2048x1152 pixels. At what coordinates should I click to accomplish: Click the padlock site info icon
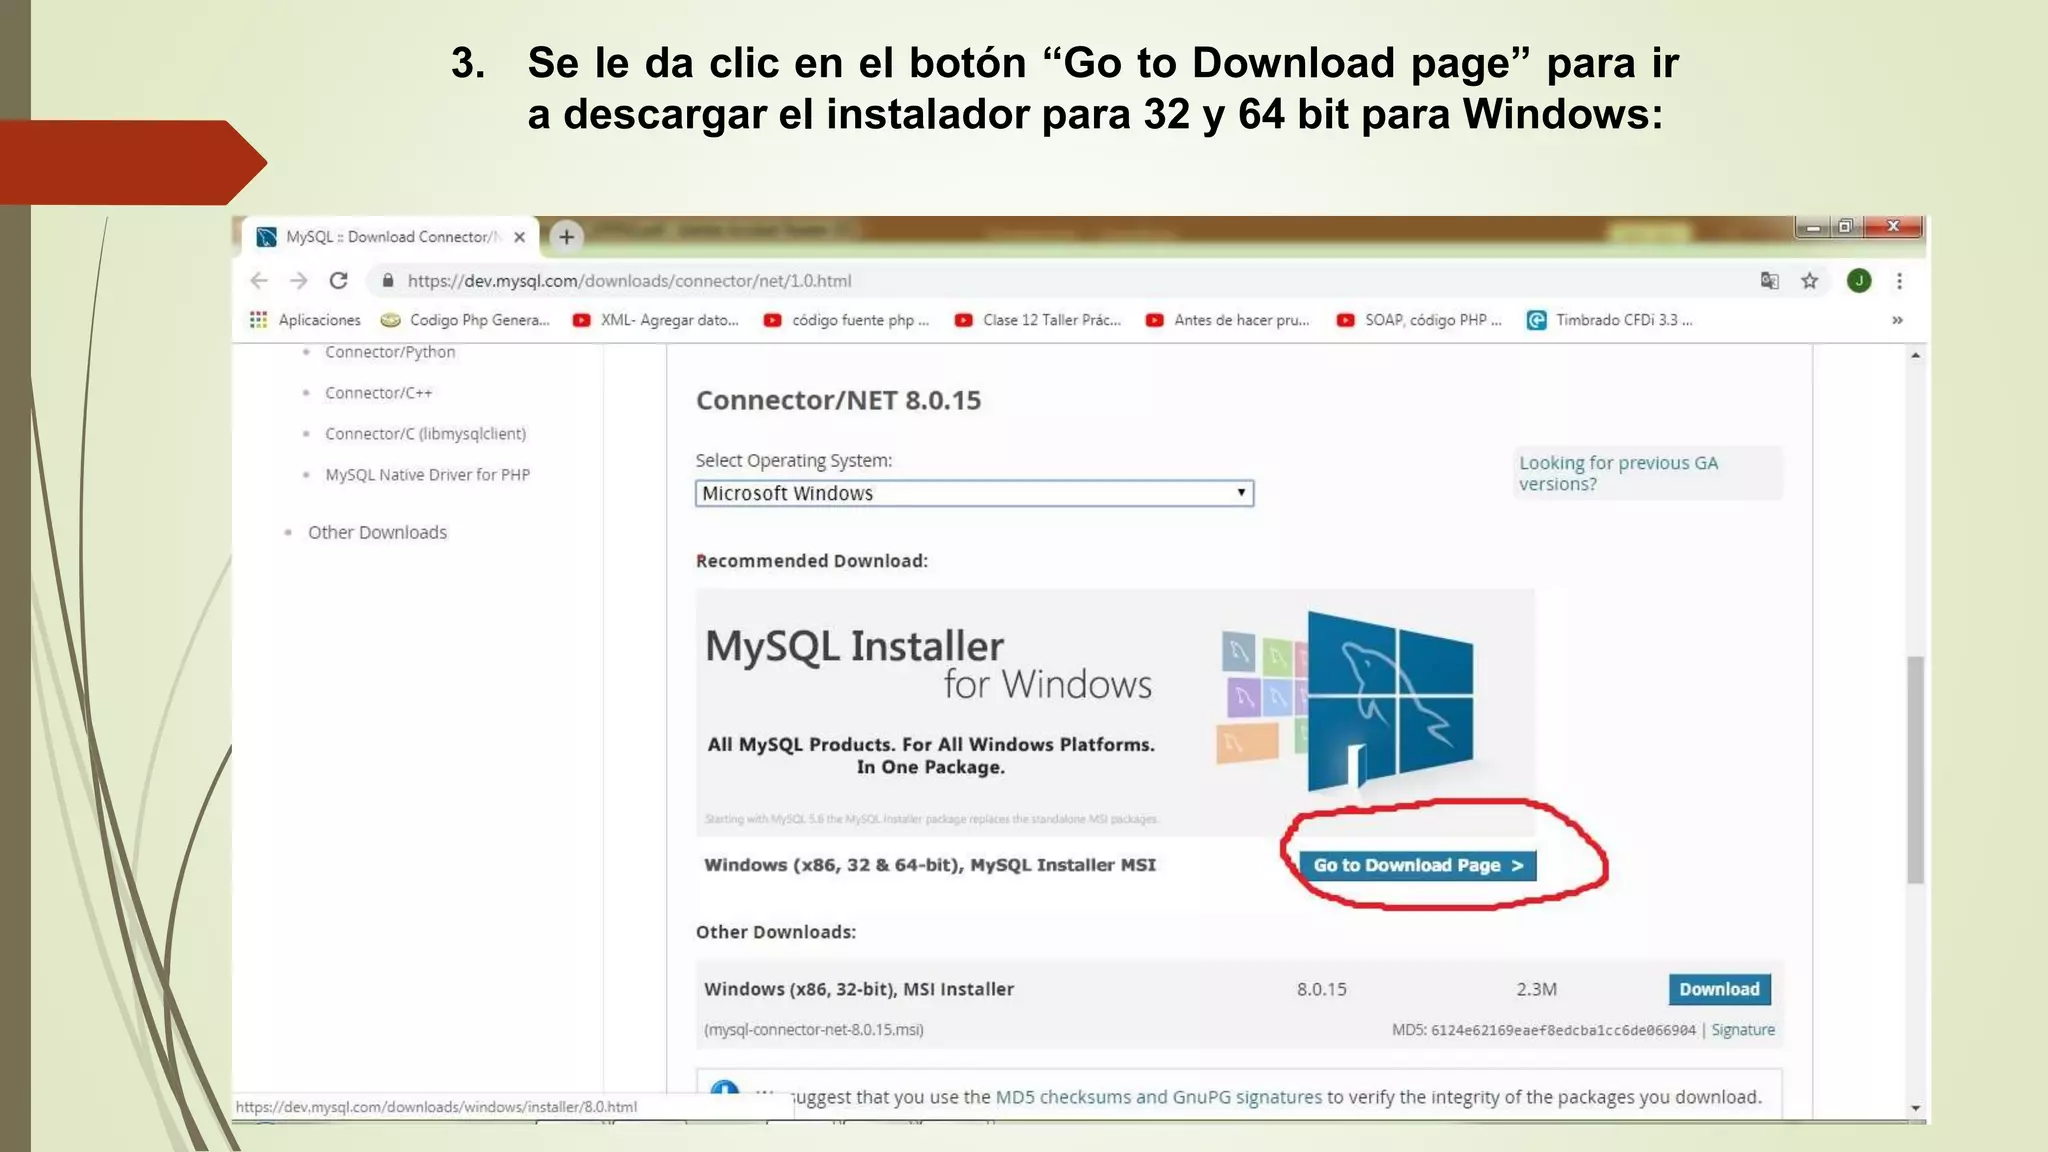point(388,281)
